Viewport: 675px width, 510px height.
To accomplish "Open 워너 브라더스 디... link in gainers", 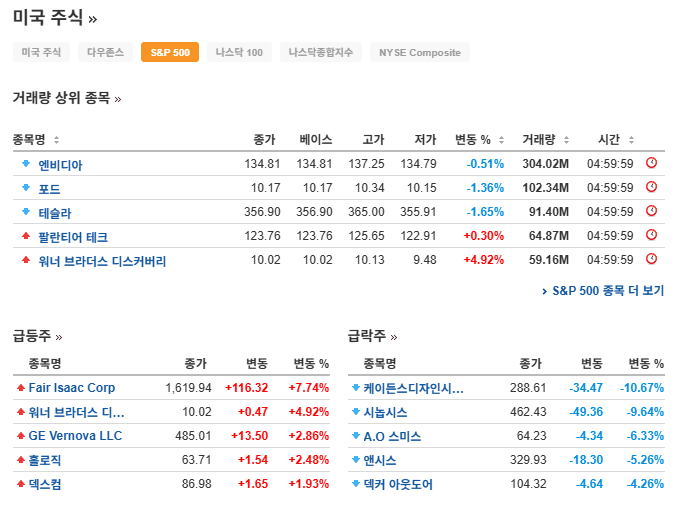I will tap(76, 412).
